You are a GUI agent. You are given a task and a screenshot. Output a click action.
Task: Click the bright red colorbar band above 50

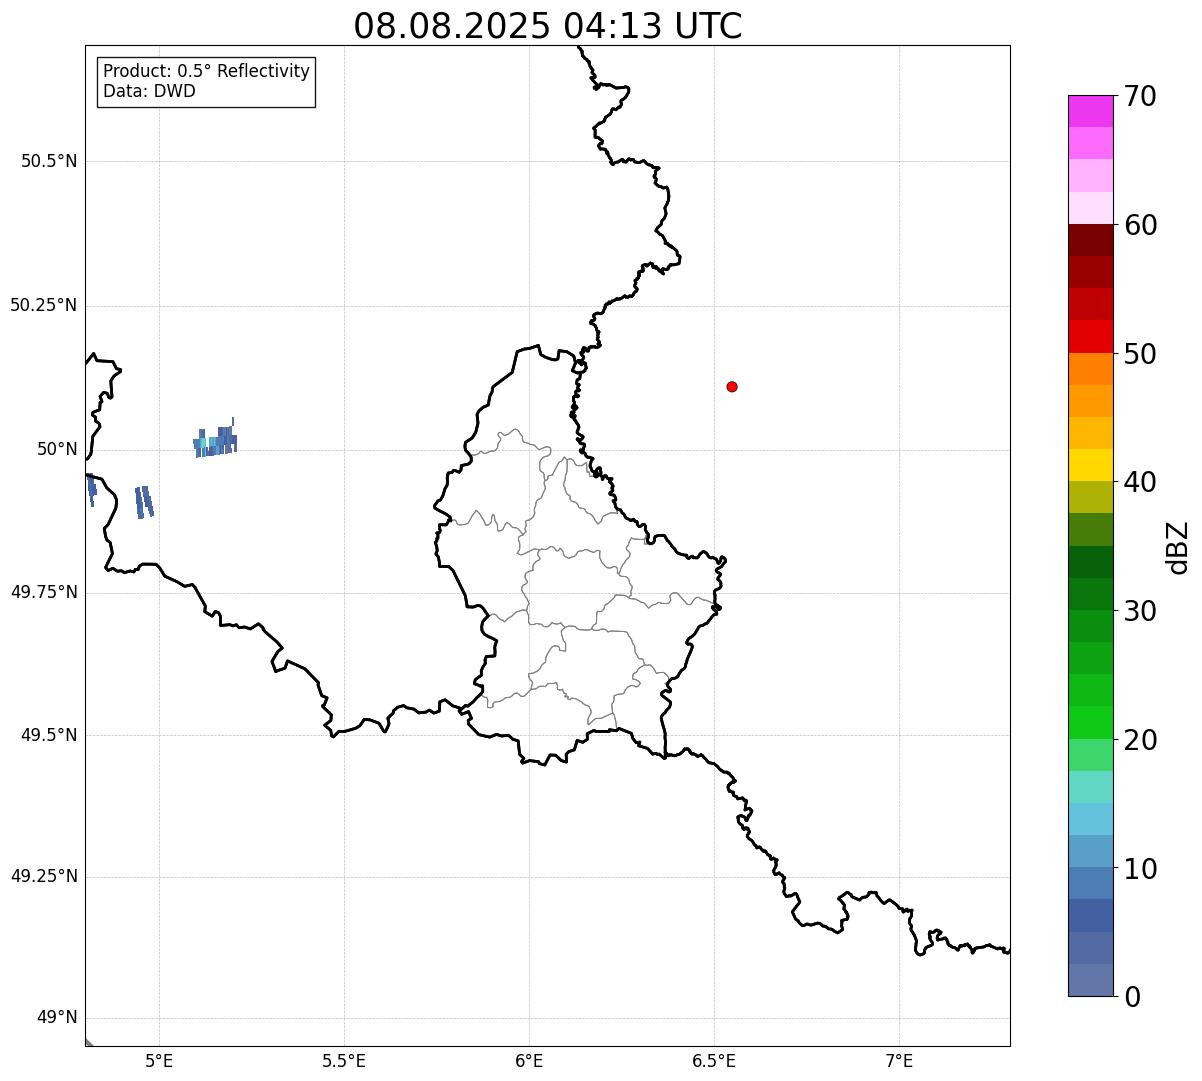(1090, 336)
